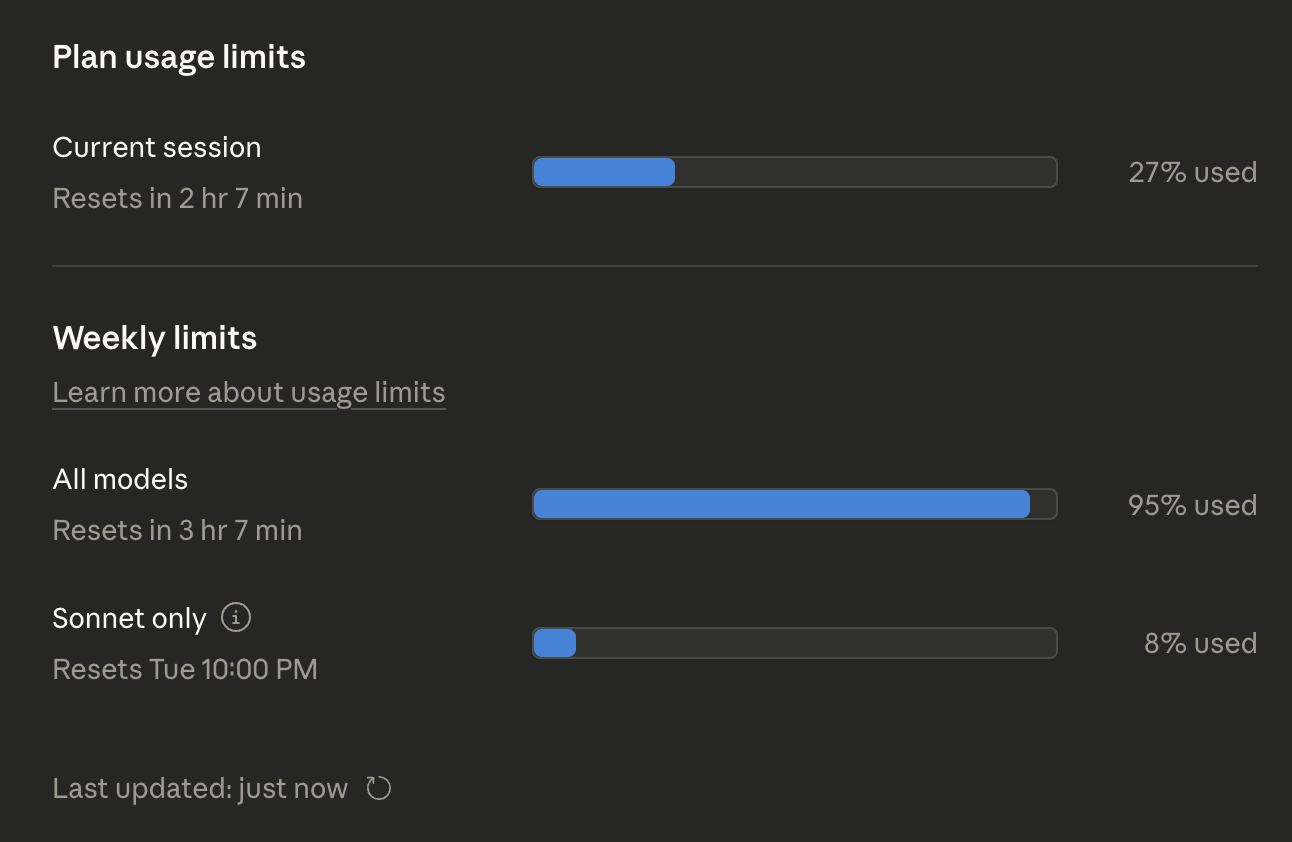1292x842 pixels.
Task: Click the refresh icon beside Last updated
Action: 378,789
